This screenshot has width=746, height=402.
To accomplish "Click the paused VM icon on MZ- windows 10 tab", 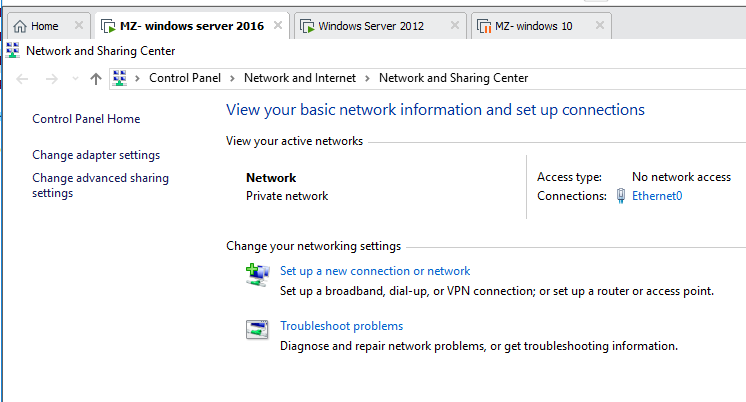I will point(484,26).
